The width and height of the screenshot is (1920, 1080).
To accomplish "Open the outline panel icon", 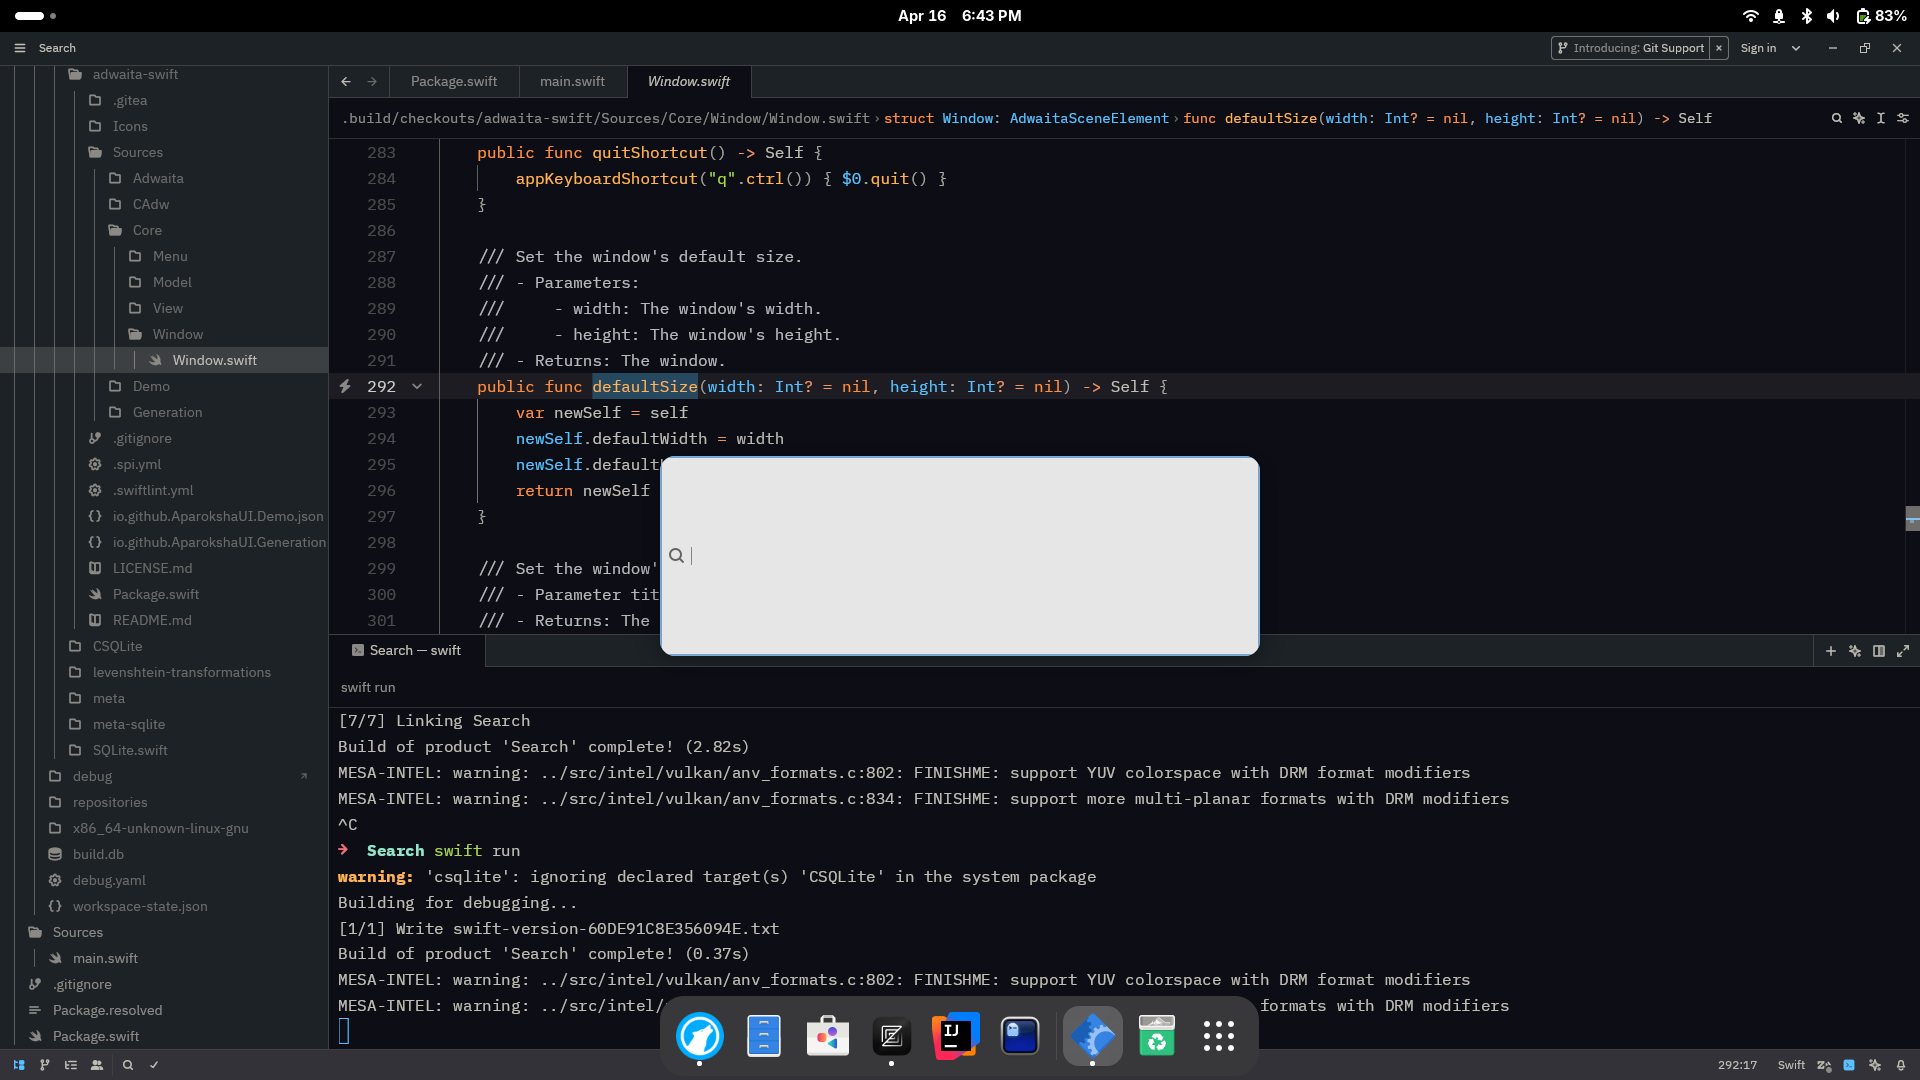I will 71,1065.
